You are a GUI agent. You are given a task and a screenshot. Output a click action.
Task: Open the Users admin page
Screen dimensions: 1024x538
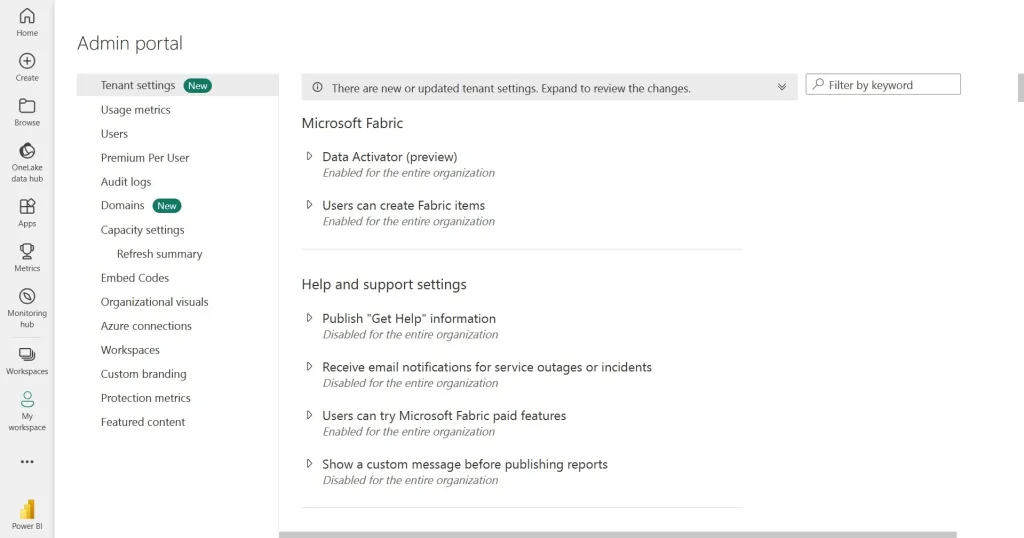coord(114,134)
